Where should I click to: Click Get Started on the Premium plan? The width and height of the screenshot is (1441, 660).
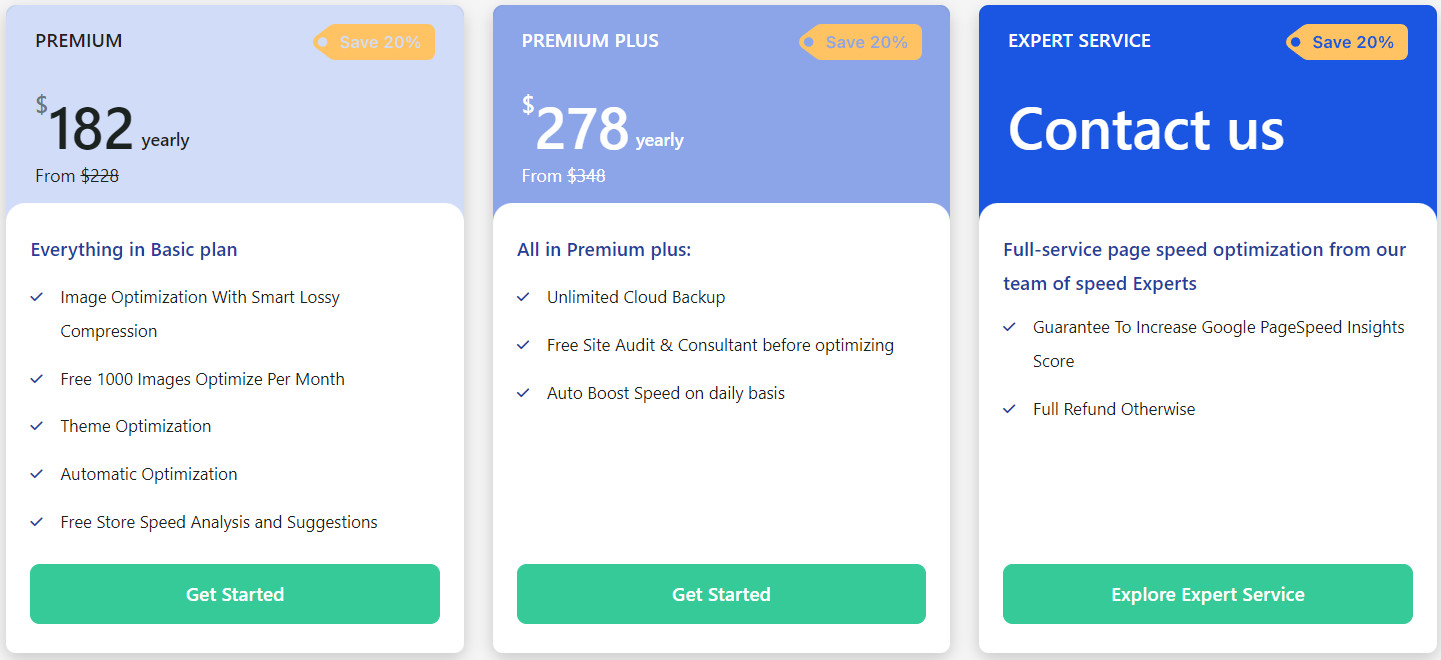pos(234,594)
